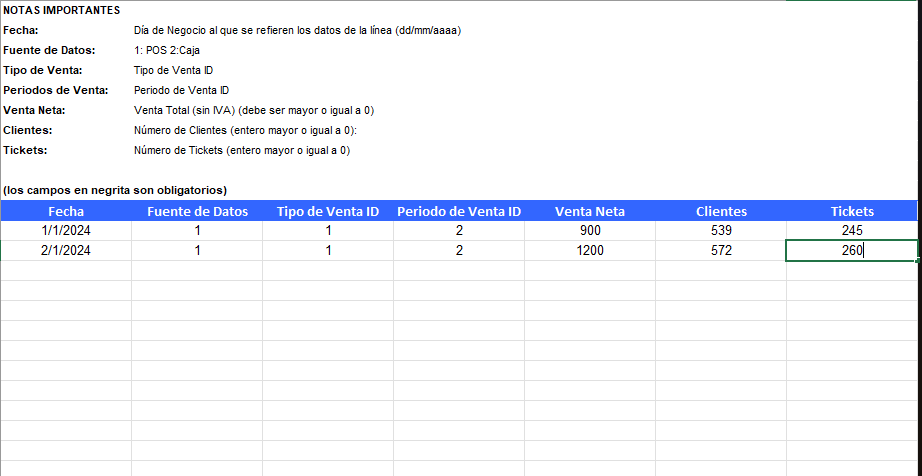Click the Venta Neta header cell
The width and height of the screenshot is (922, 476).
click(x=590, y=211)
